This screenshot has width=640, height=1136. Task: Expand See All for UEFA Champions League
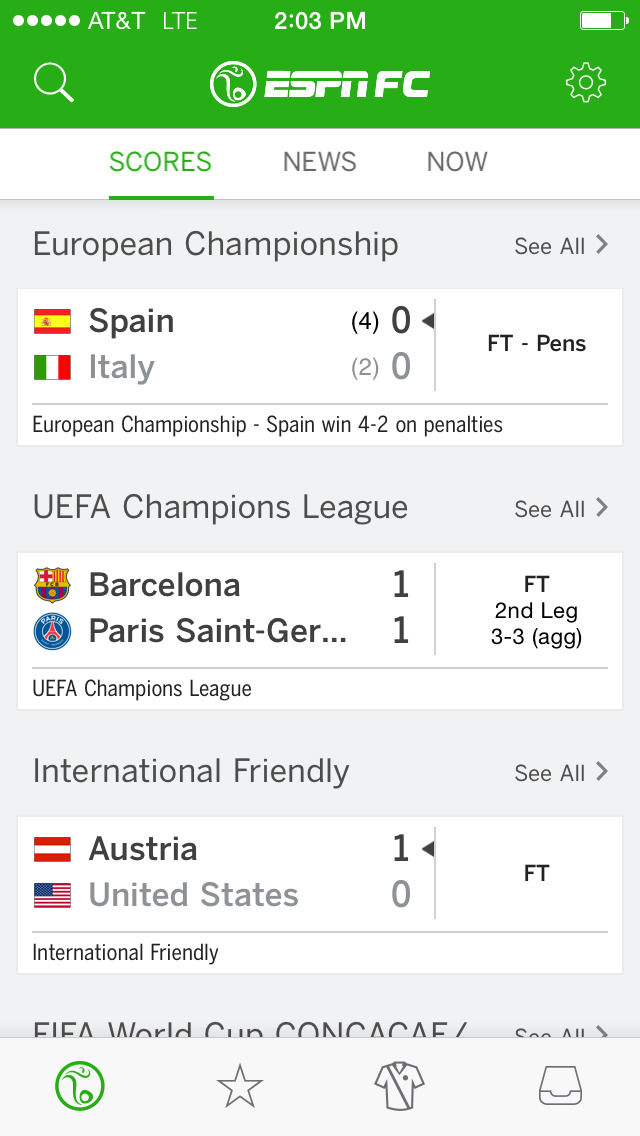click(561, 508)
